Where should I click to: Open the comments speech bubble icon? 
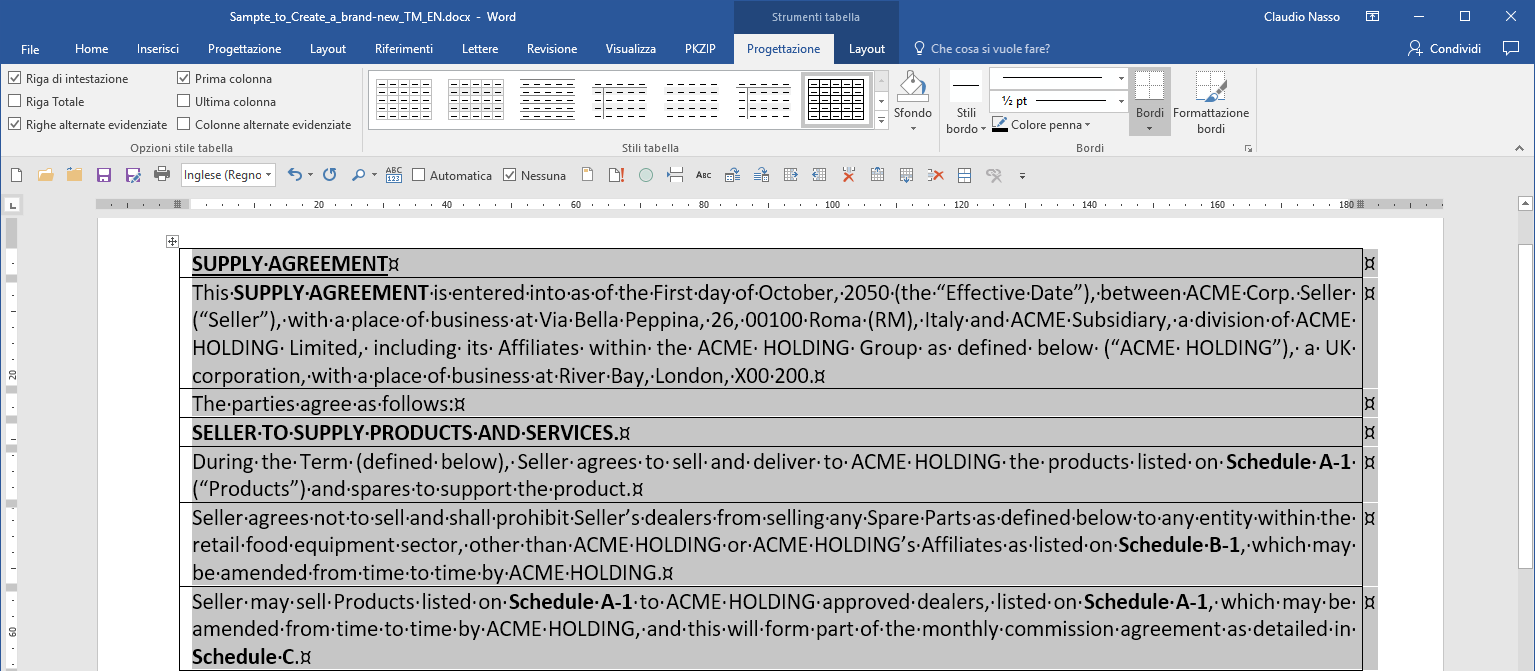(x=1510, y=48)
